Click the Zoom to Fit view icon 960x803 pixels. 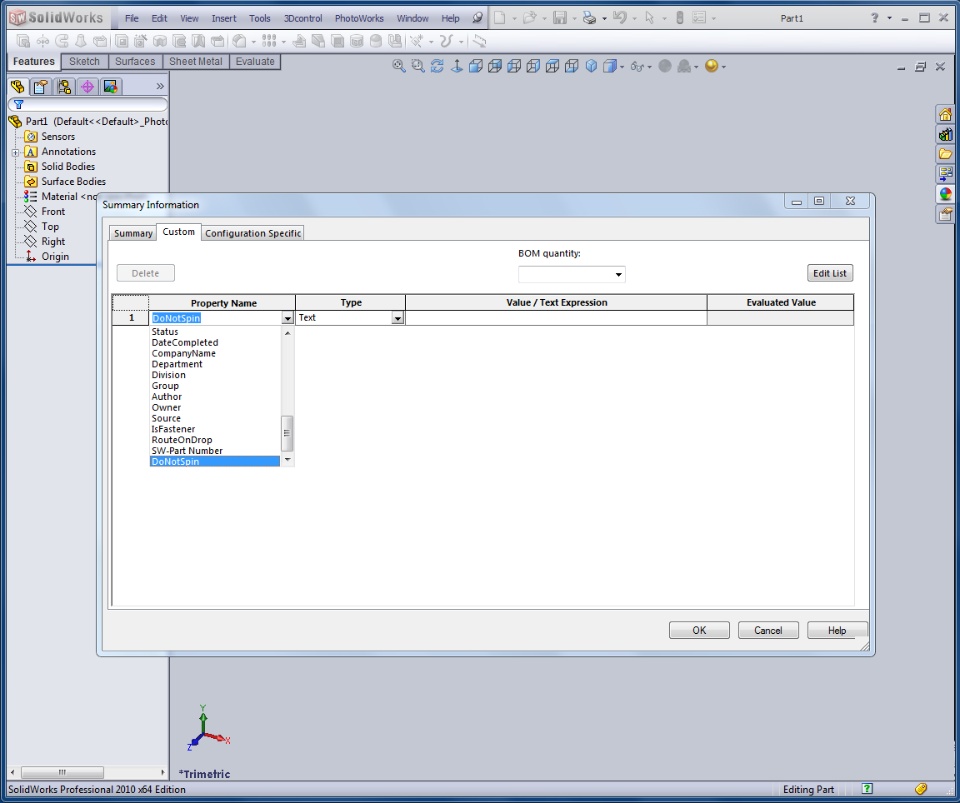click(399, 66)
